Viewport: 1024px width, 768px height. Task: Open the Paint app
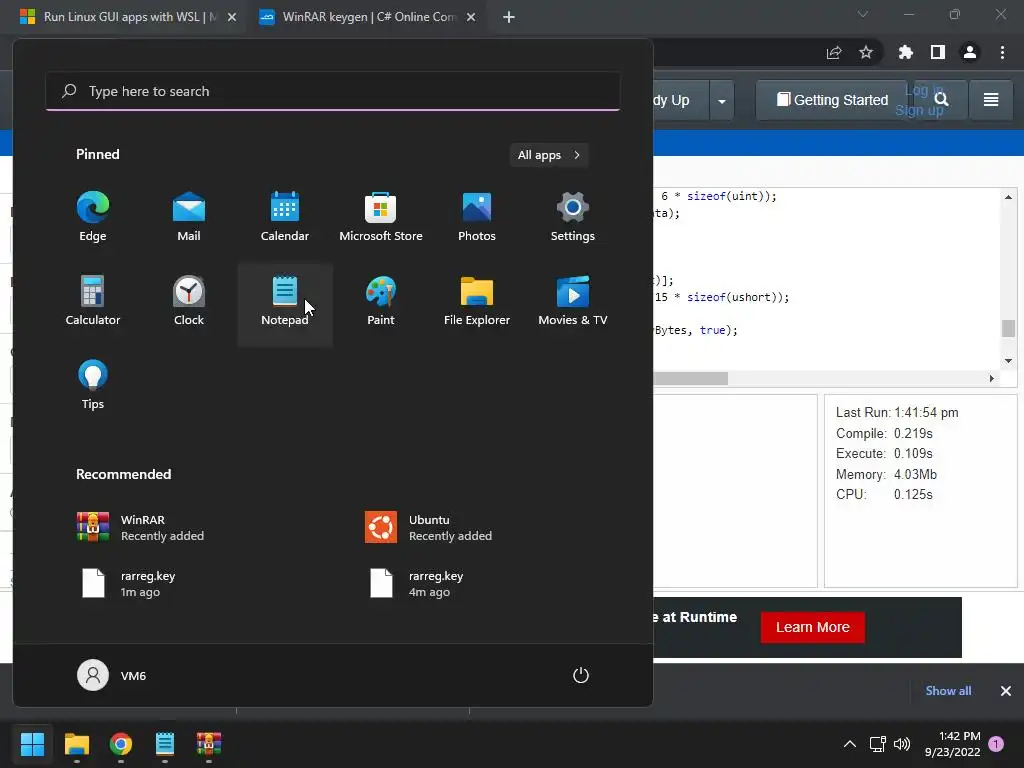tap(381, 302)
